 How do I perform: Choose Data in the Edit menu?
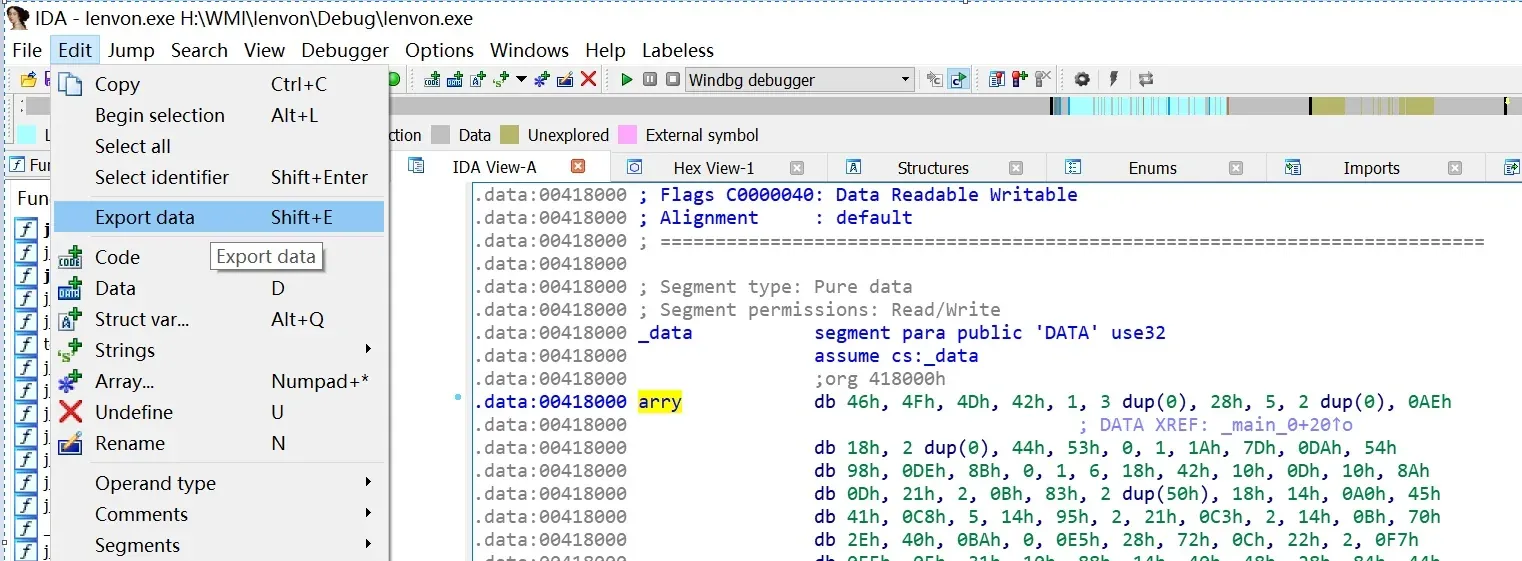click(x=219, y=288)
